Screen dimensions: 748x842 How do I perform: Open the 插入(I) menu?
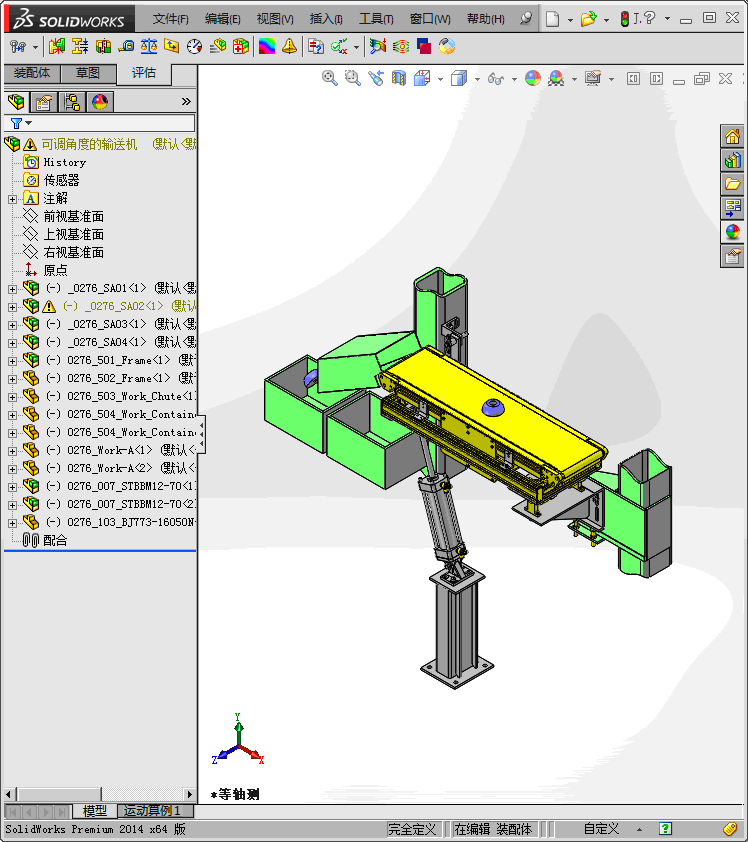coord(326,19)
